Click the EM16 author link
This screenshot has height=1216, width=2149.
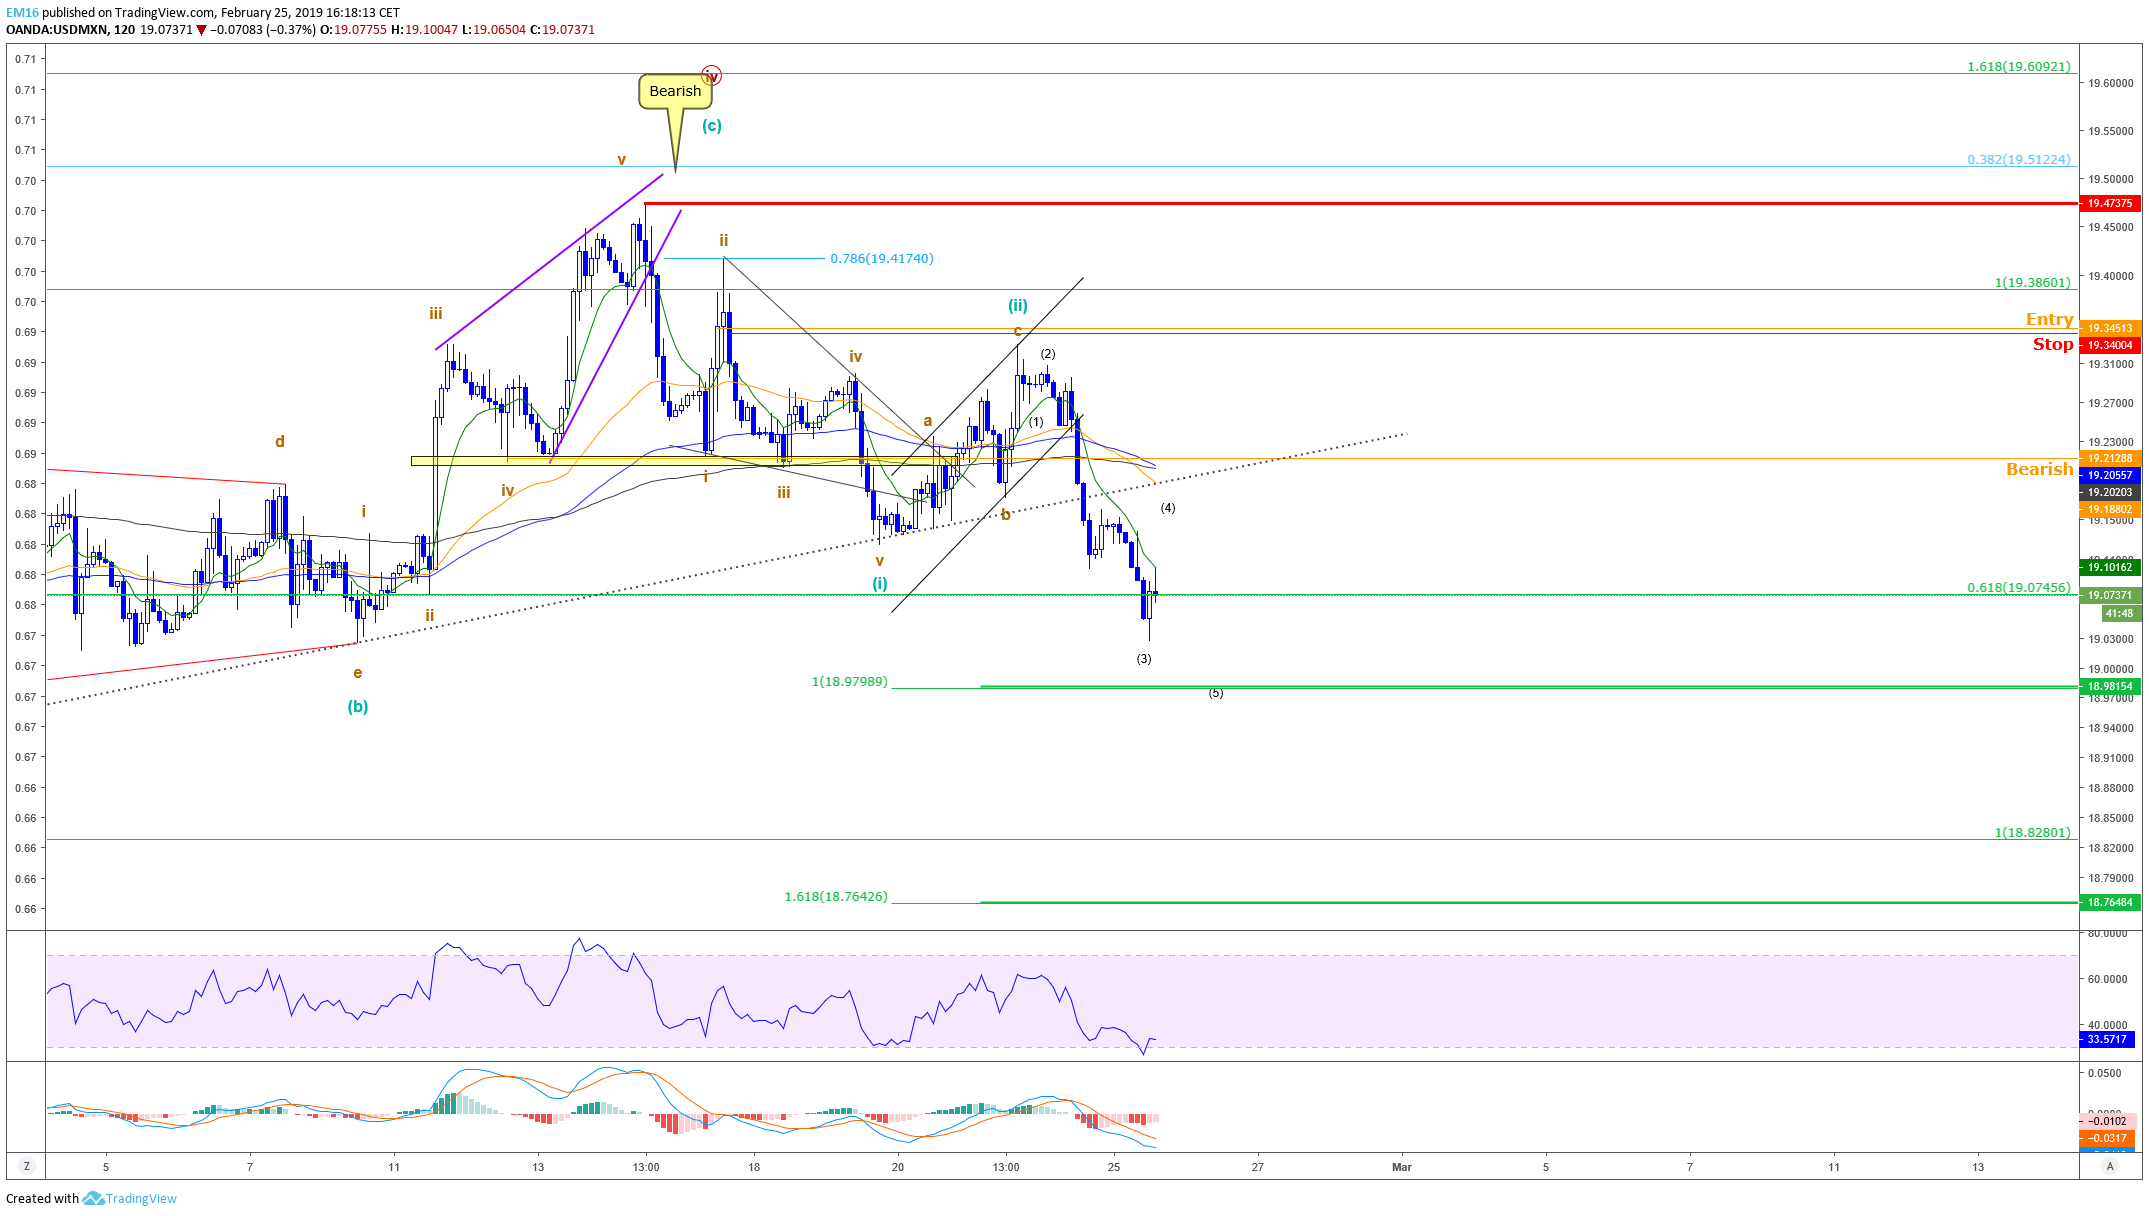pos(22,13)
